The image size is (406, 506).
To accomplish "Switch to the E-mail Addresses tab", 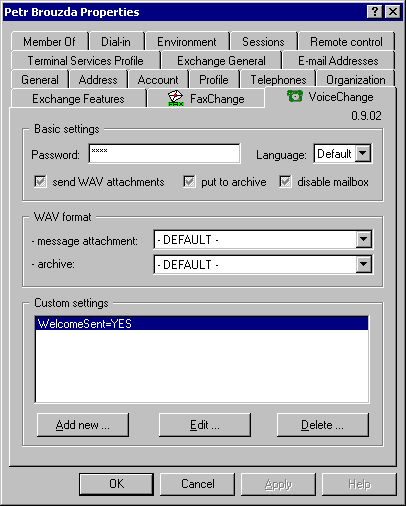I will pyautogui.click(x=338, y=61).
